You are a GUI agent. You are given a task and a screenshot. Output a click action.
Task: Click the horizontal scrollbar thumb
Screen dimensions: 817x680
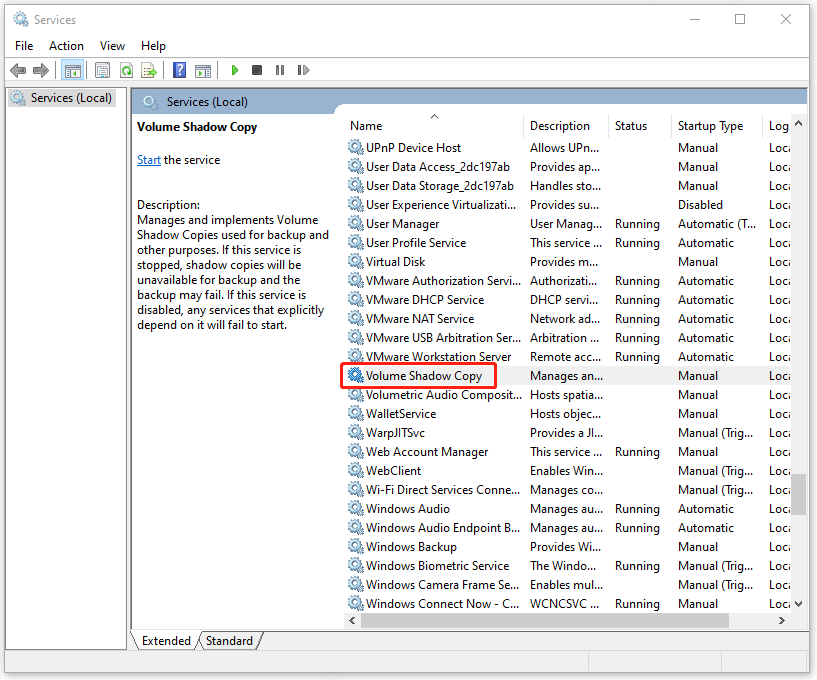click(x=545, y=620)
